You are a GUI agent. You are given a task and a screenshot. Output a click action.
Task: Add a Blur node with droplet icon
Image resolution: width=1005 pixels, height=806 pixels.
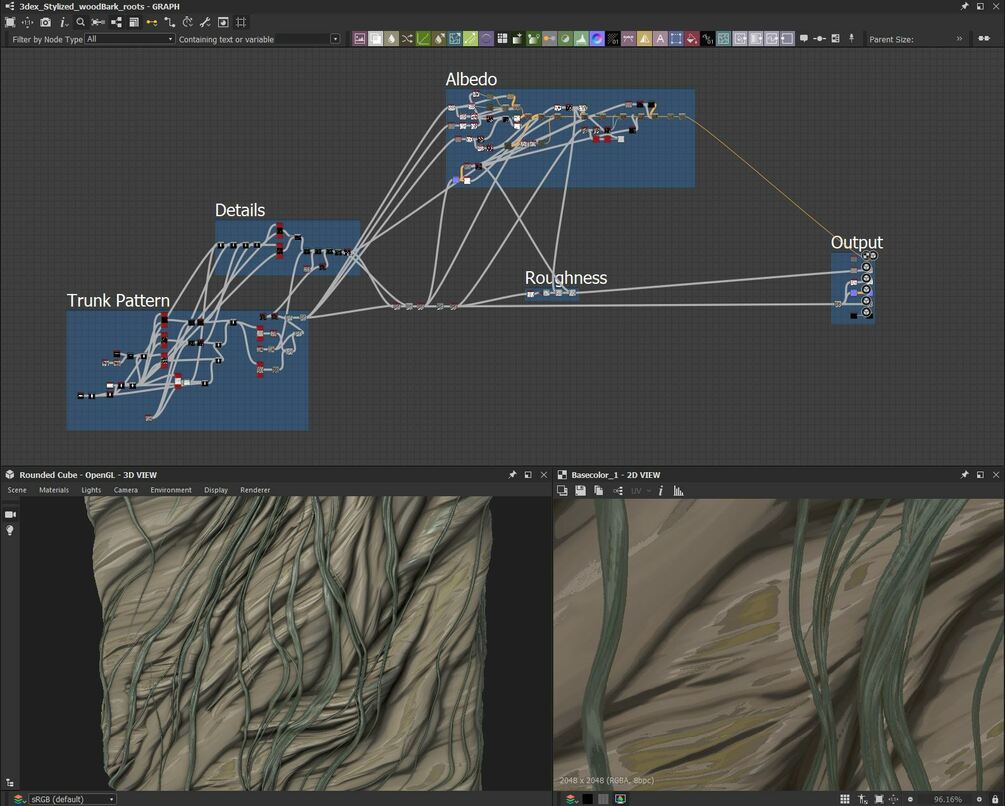click(x=391, y=39)
